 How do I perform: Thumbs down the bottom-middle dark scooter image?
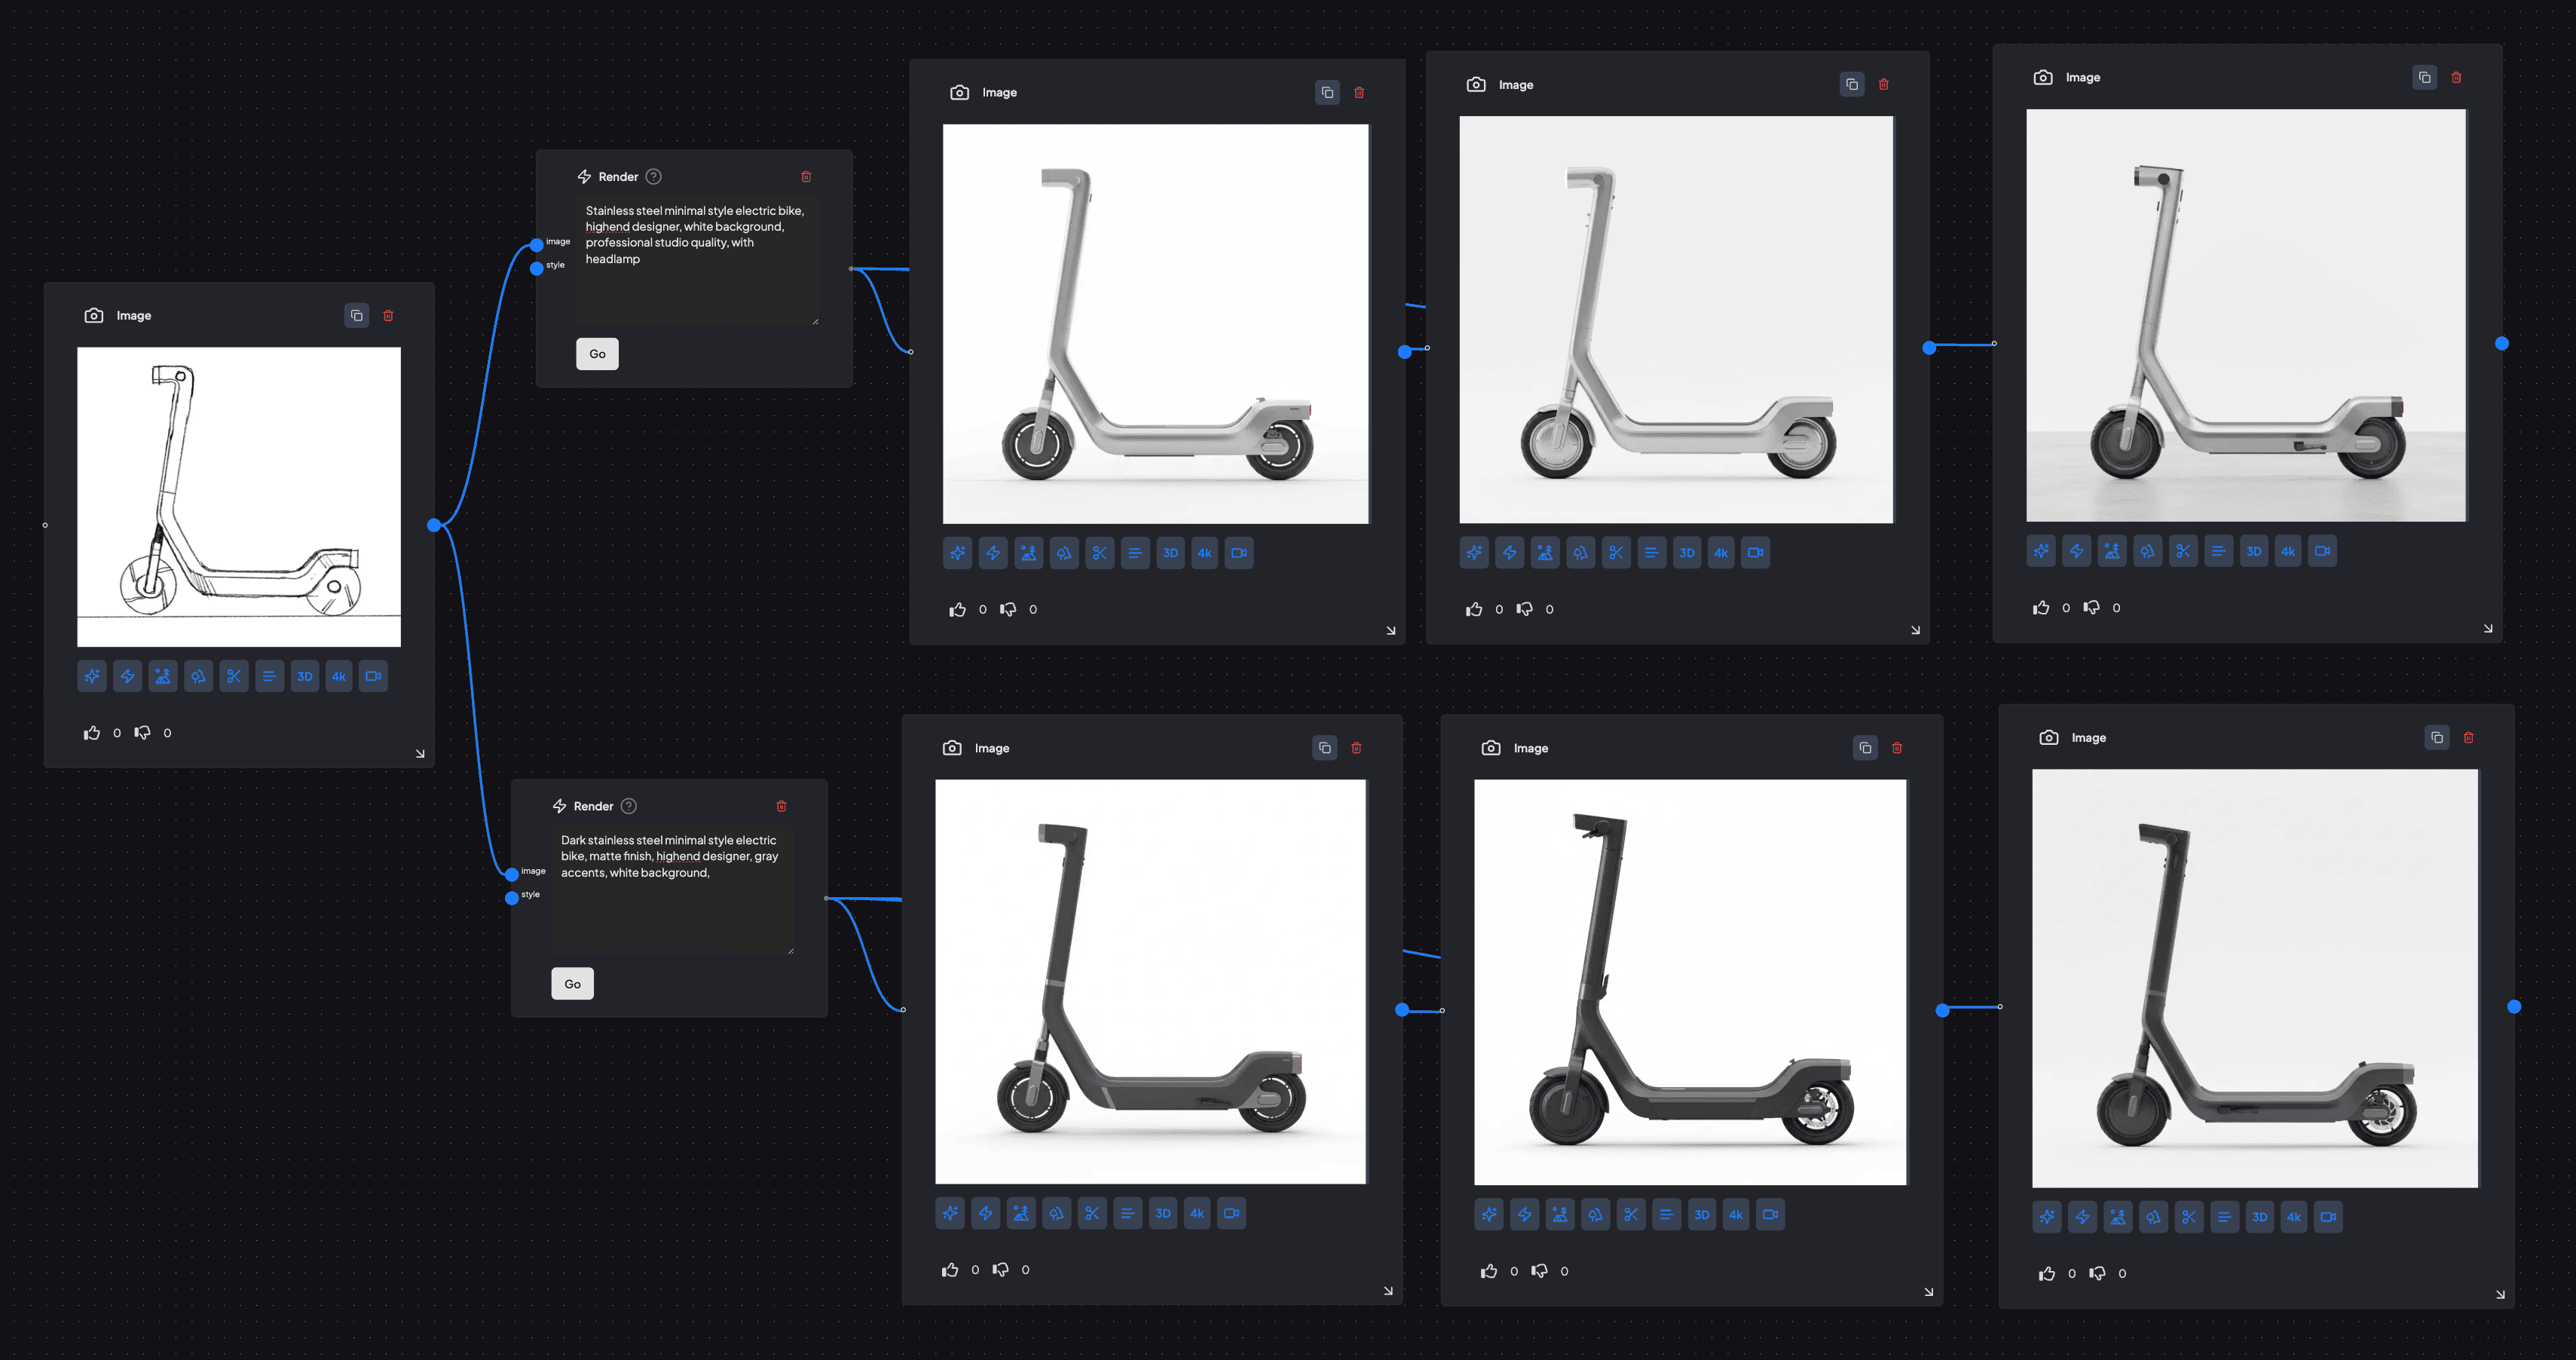point(1539,1271)
